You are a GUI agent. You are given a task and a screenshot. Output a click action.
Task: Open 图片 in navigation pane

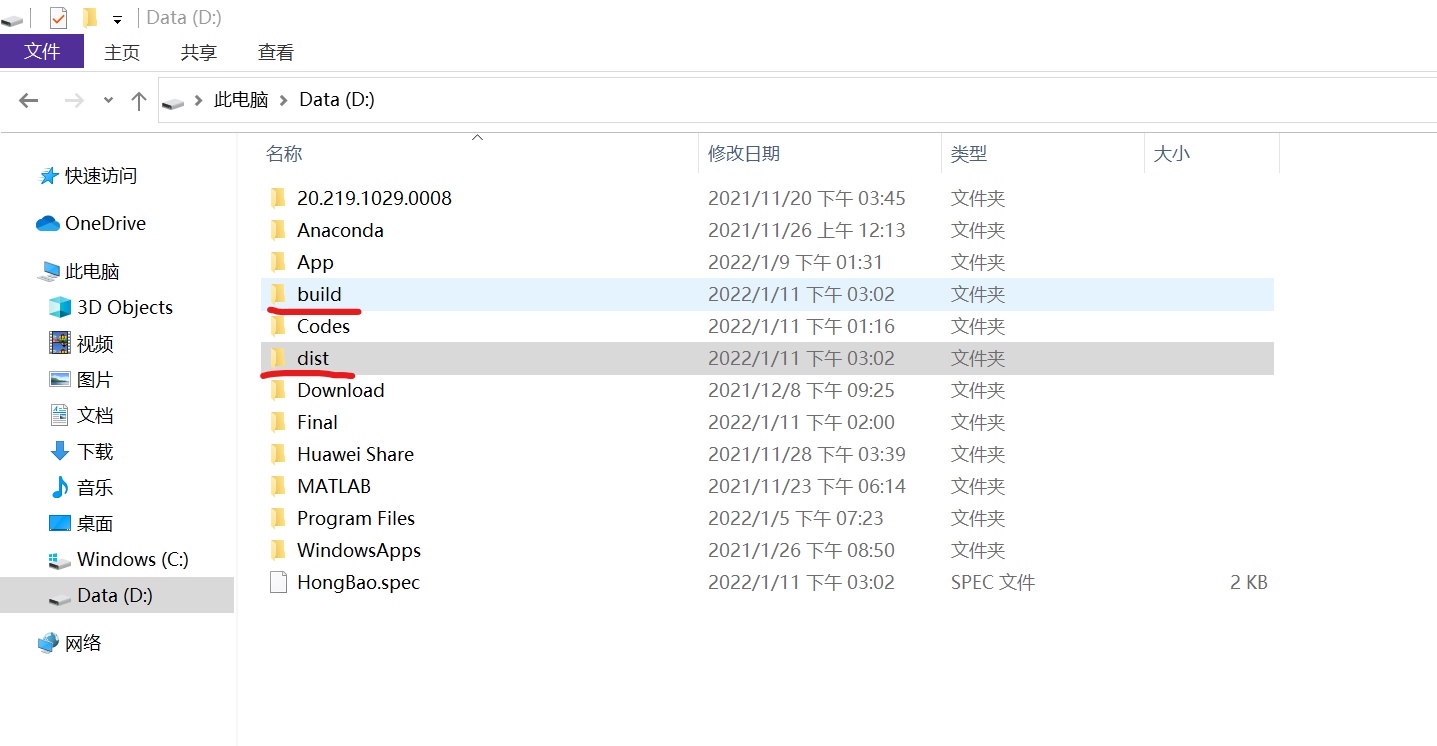tap(95, 380)
